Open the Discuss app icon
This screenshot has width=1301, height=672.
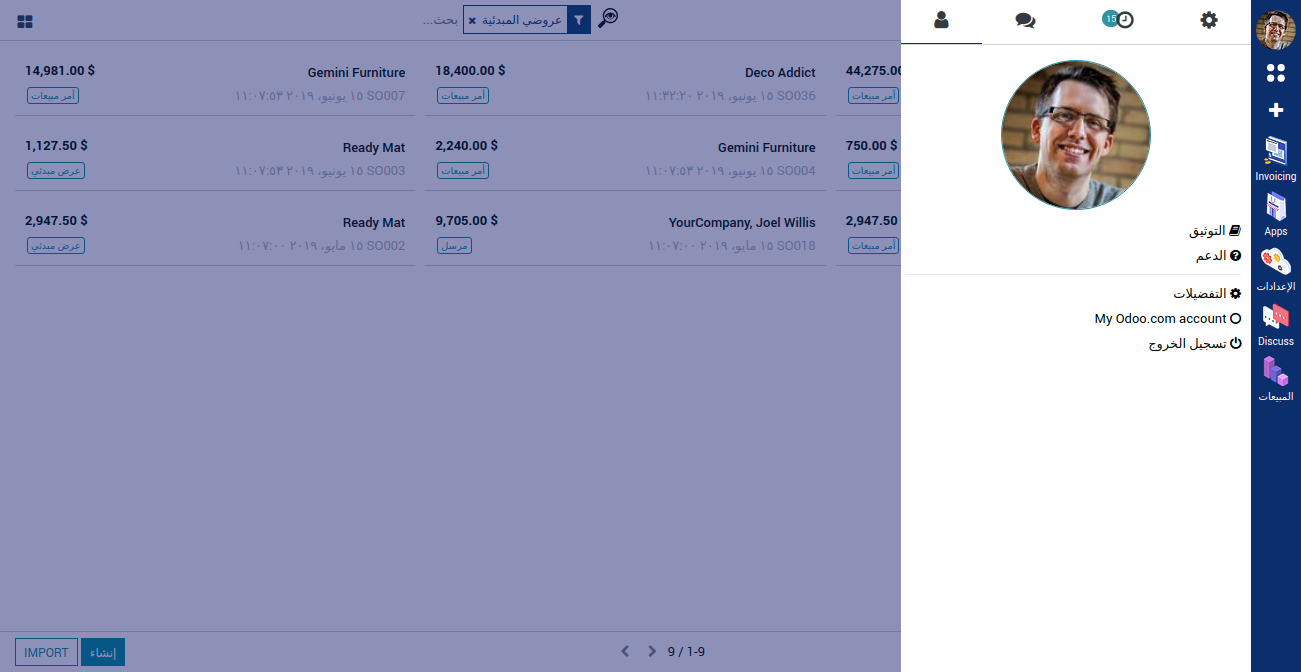click(x=1275, y=324)
